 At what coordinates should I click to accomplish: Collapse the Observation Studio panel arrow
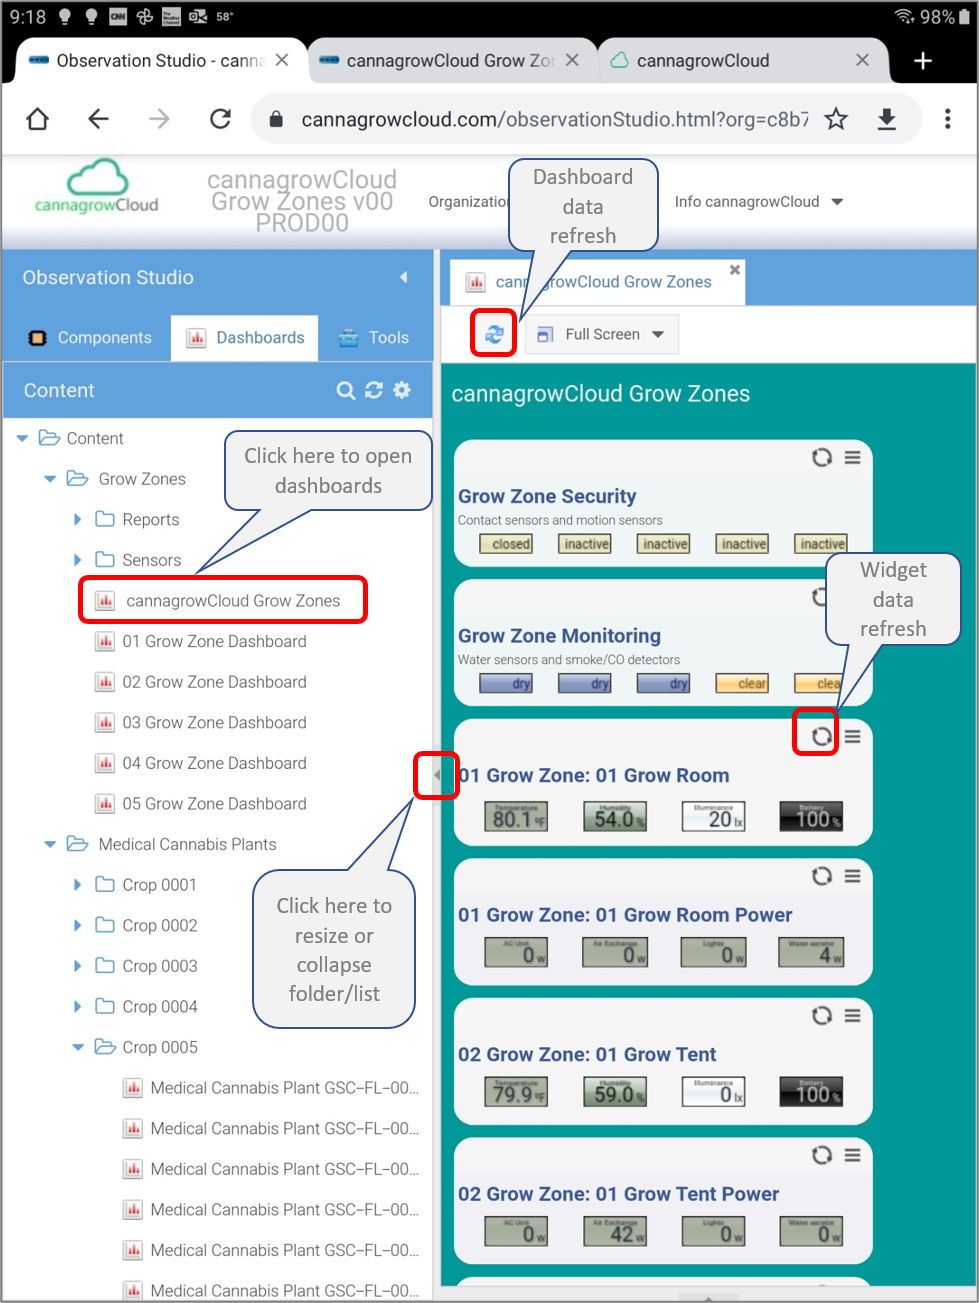tap(404, 278)
